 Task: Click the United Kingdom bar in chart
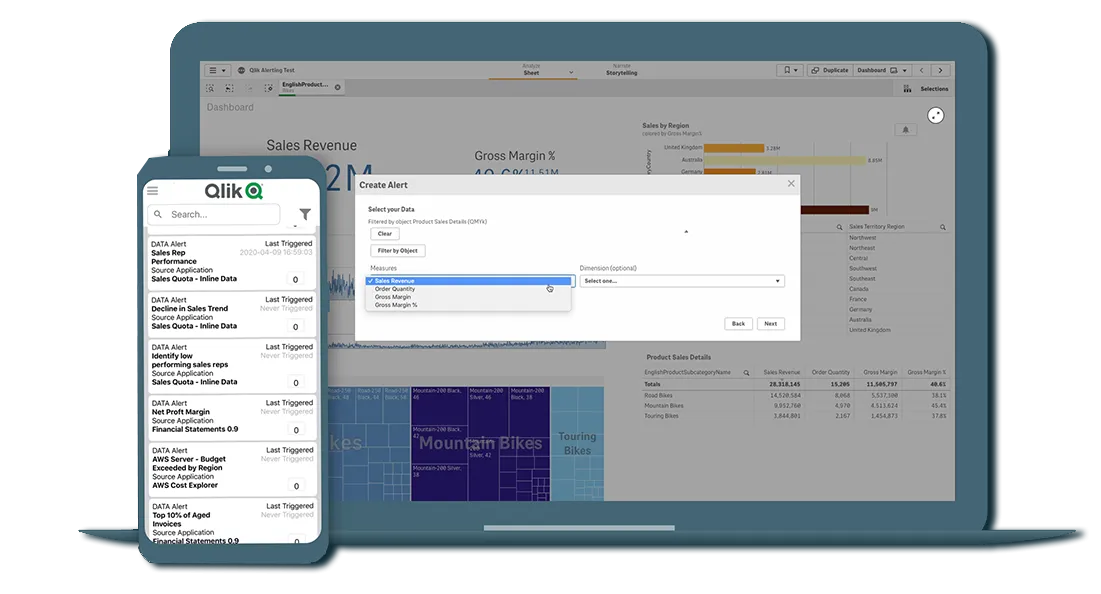coord(734,148)
